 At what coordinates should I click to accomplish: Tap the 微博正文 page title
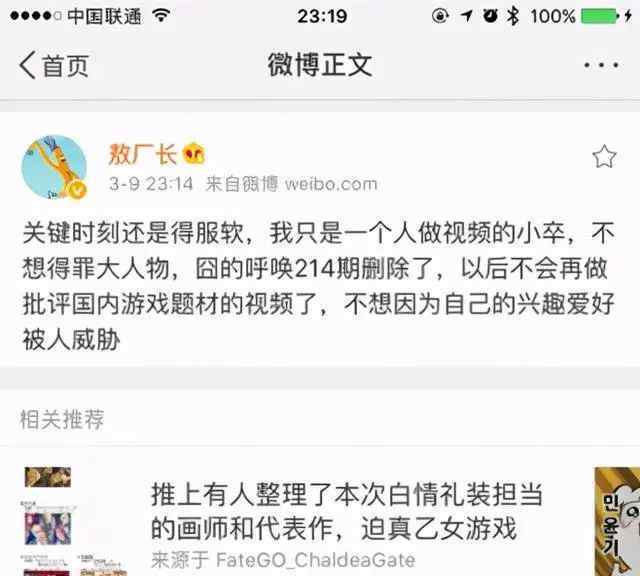[x=320, y=65]
